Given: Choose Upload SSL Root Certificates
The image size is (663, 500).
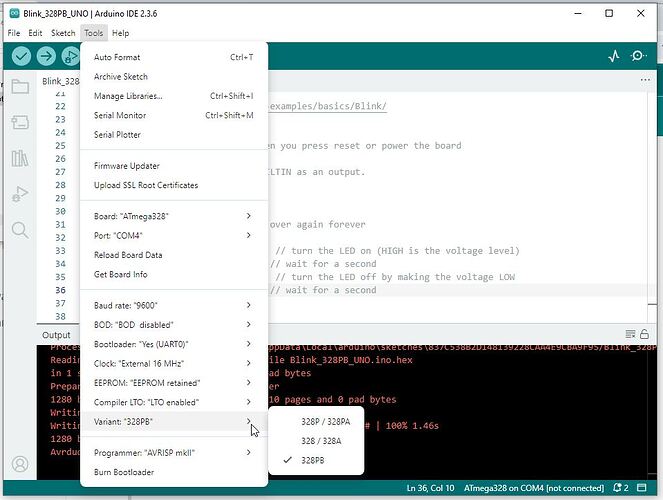Looking at the screenshot, I should (174, 185).
